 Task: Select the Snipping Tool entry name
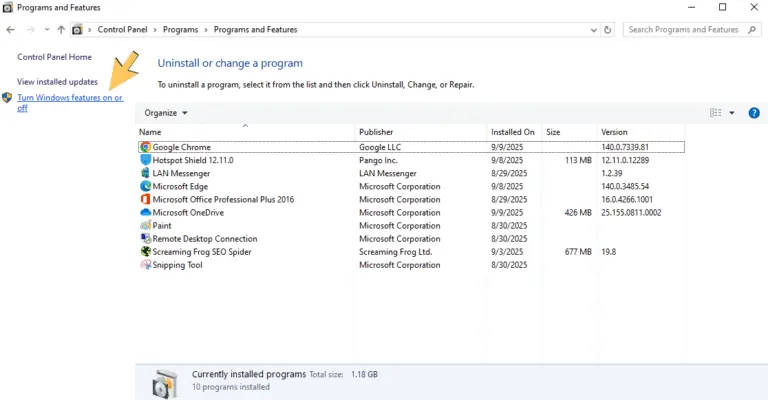click(177, 265)
